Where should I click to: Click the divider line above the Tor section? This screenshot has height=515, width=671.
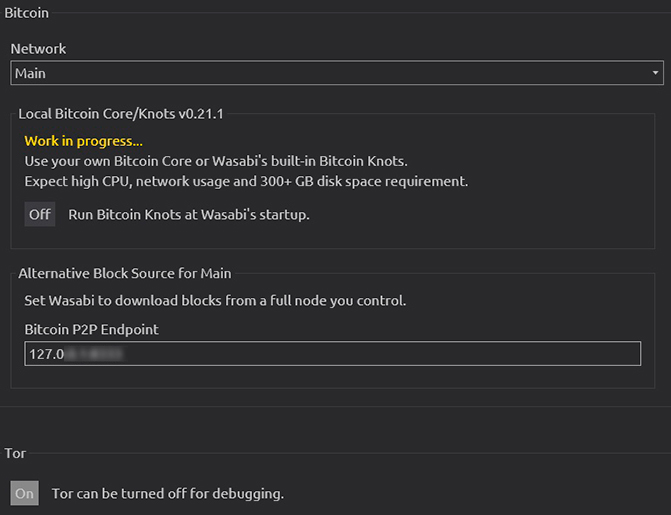point(335,407)
